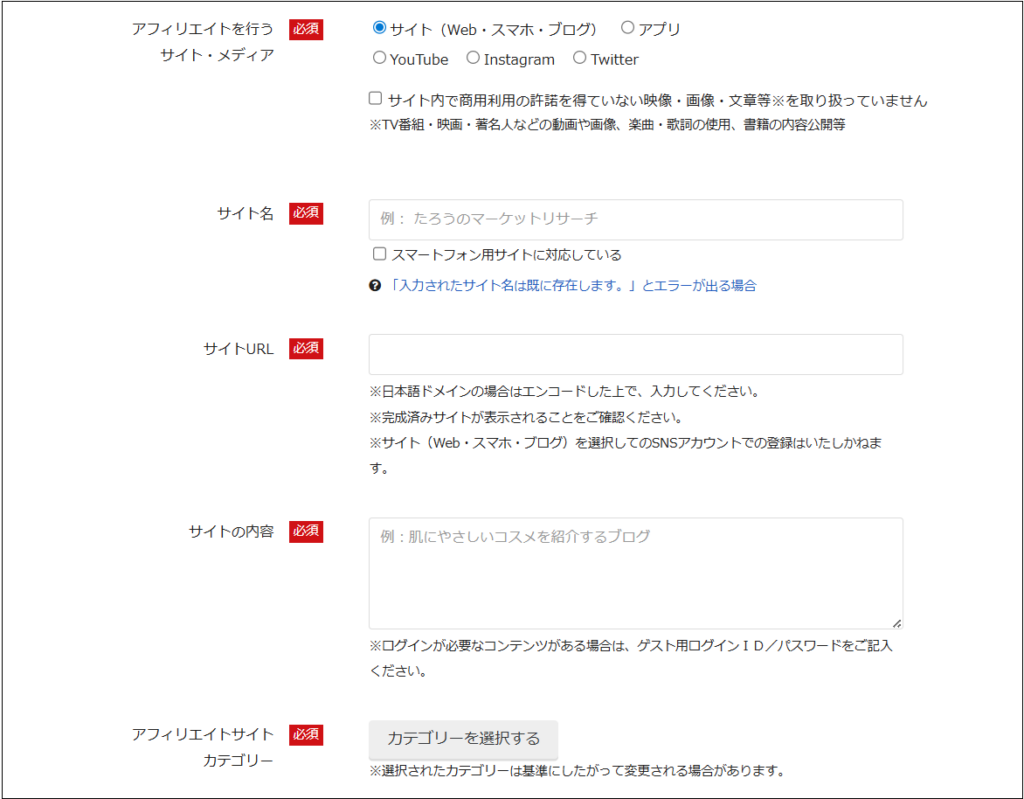This screenshot has width=1024, height=799.
Task: Select the Twitter radio button
Action: [x=580, y=58]
